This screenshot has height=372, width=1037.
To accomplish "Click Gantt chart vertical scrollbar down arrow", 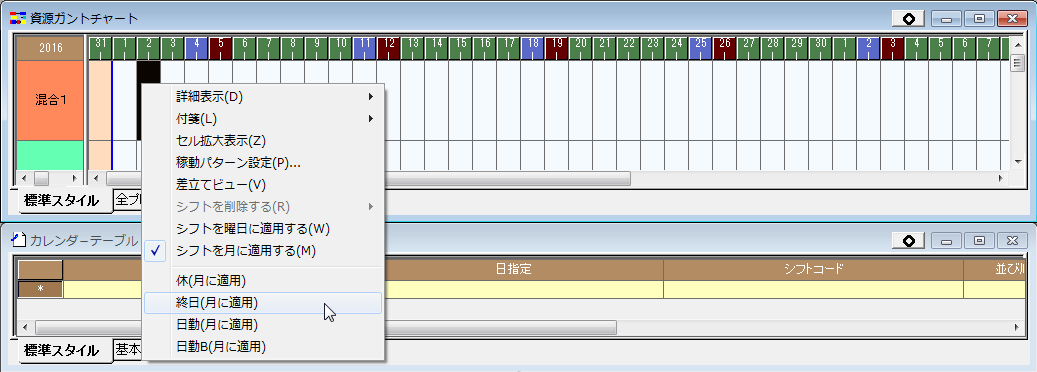I will 1018,162.
